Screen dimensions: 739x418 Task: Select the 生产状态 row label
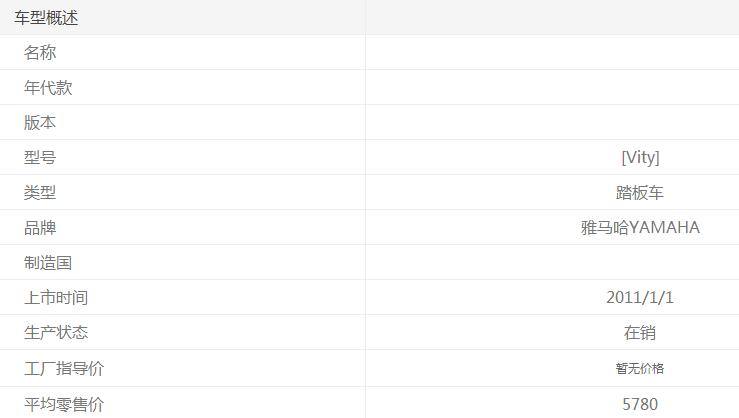(56, 333)
